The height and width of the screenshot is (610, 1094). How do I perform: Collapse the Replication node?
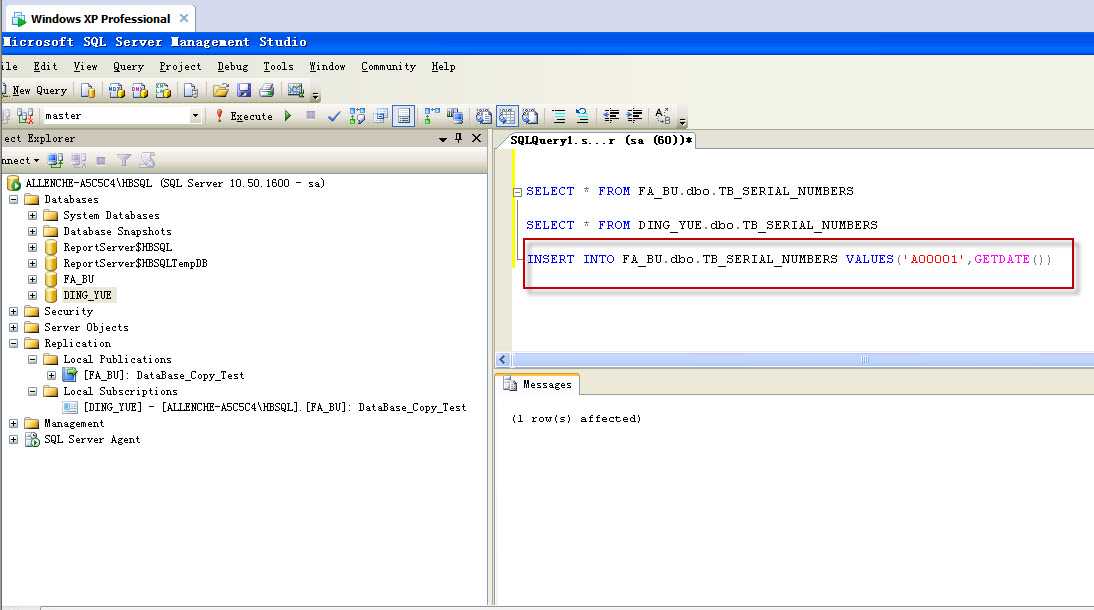point(13,343)
